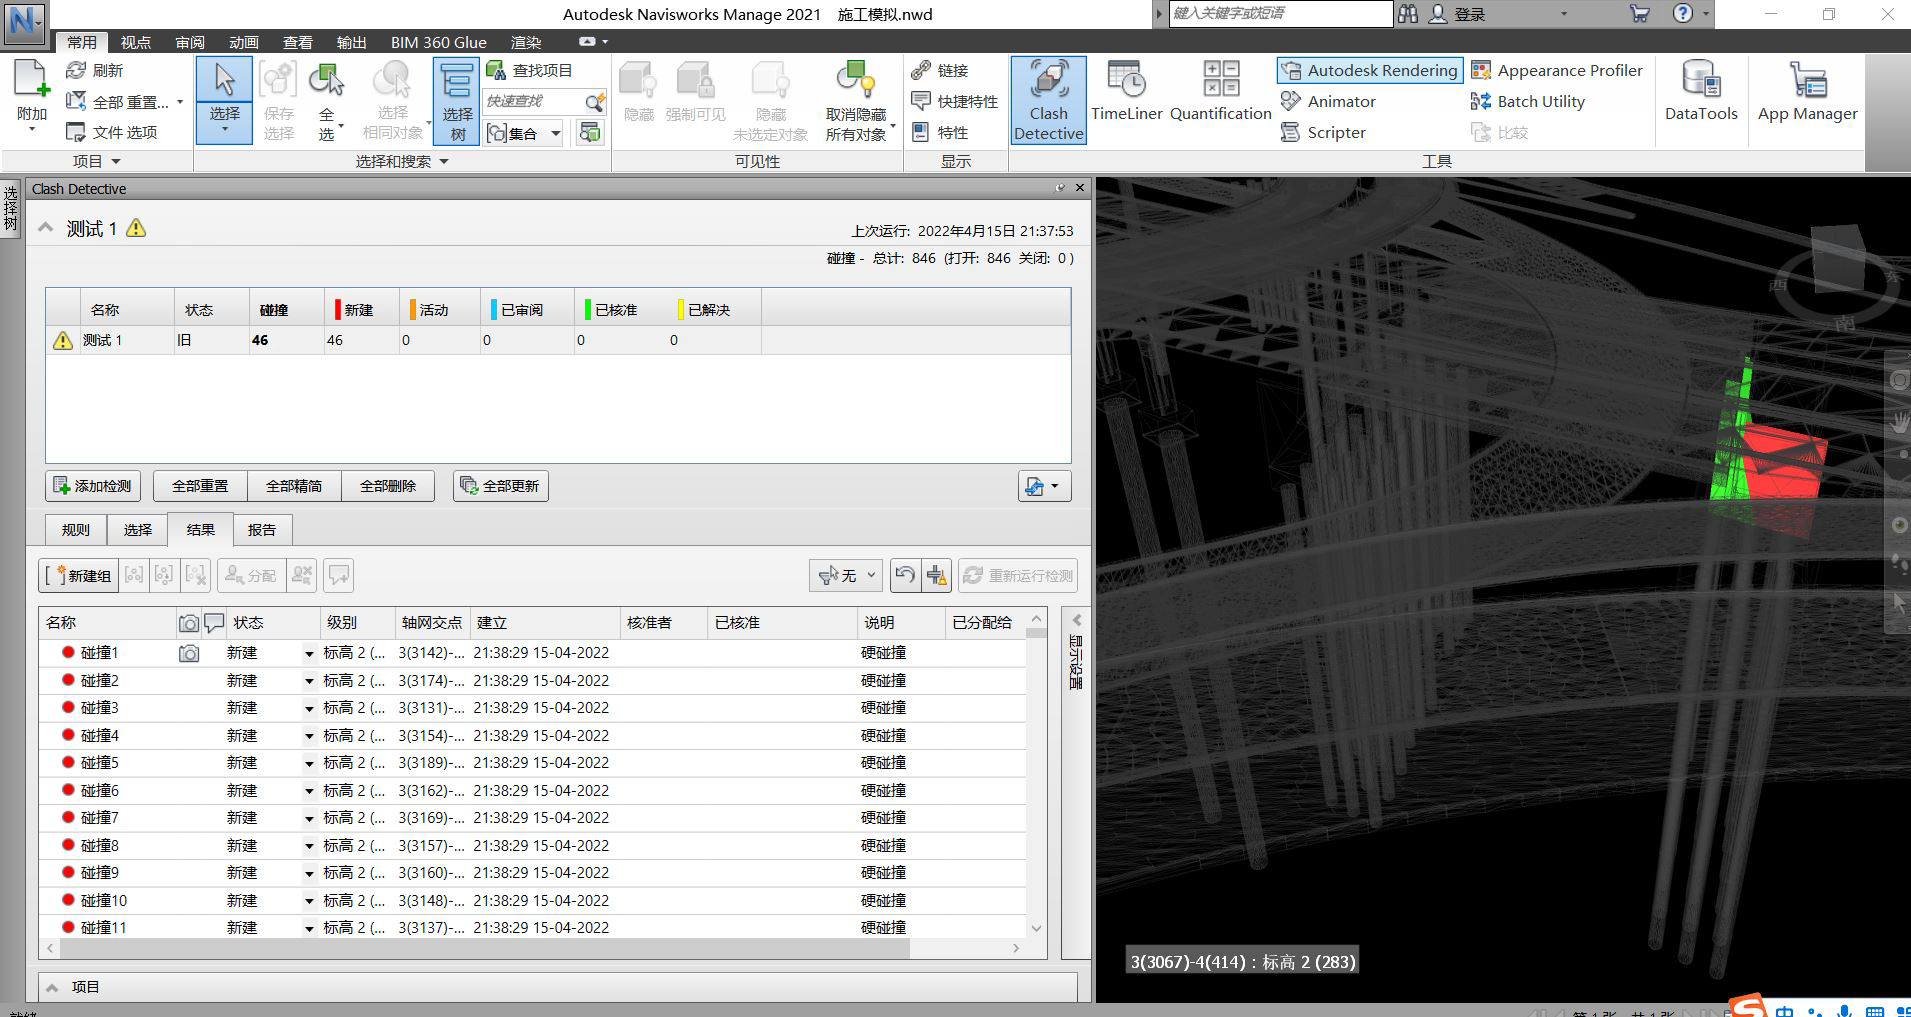This screenshot has width=1911, height=1017.
Task: Click the Navisworks application menu logo
Action: pos(23,21)
